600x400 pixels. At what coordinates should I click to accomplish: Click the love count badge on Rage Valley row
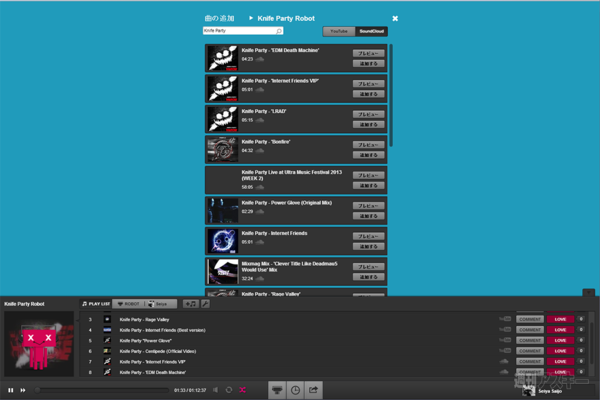(x=581, y=319)
